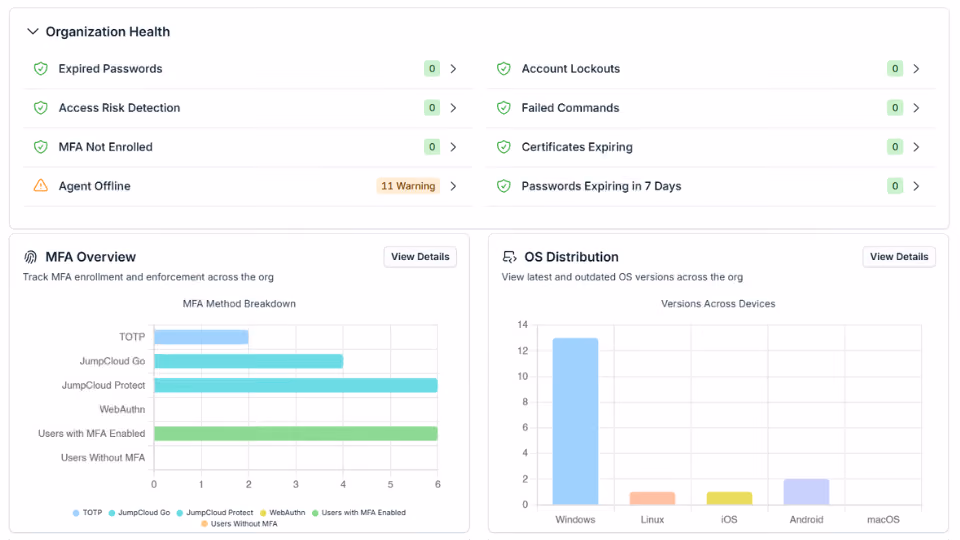960x540 pixels.
Task: Click the Access Risk Detection label
Action: 119,108
